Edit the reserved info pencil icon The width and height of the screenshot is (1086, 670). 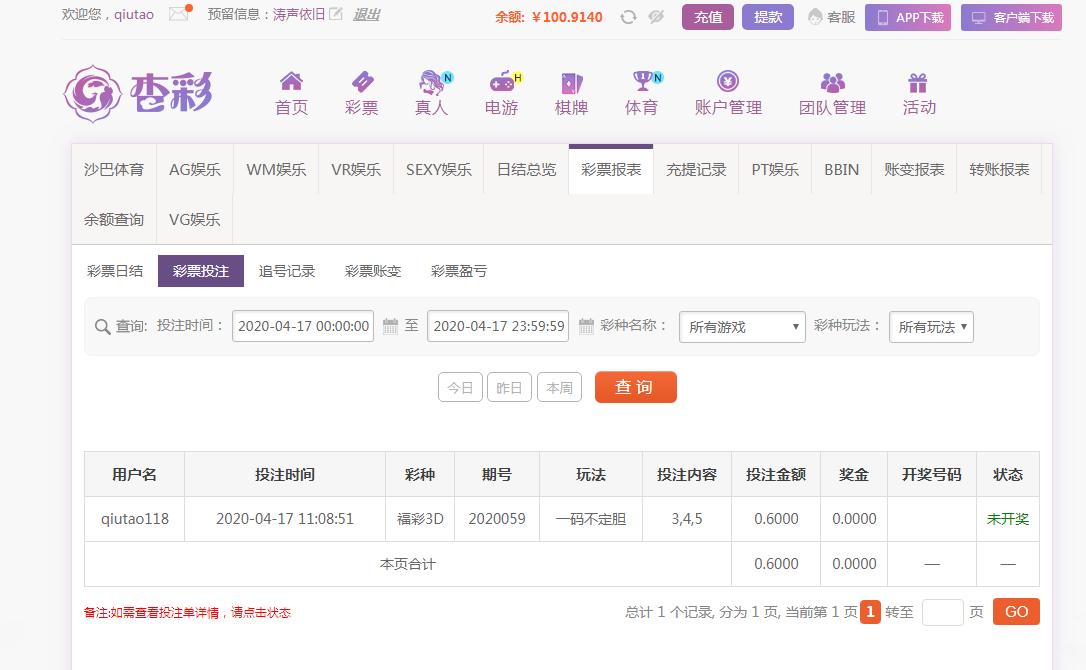point(335,14)
